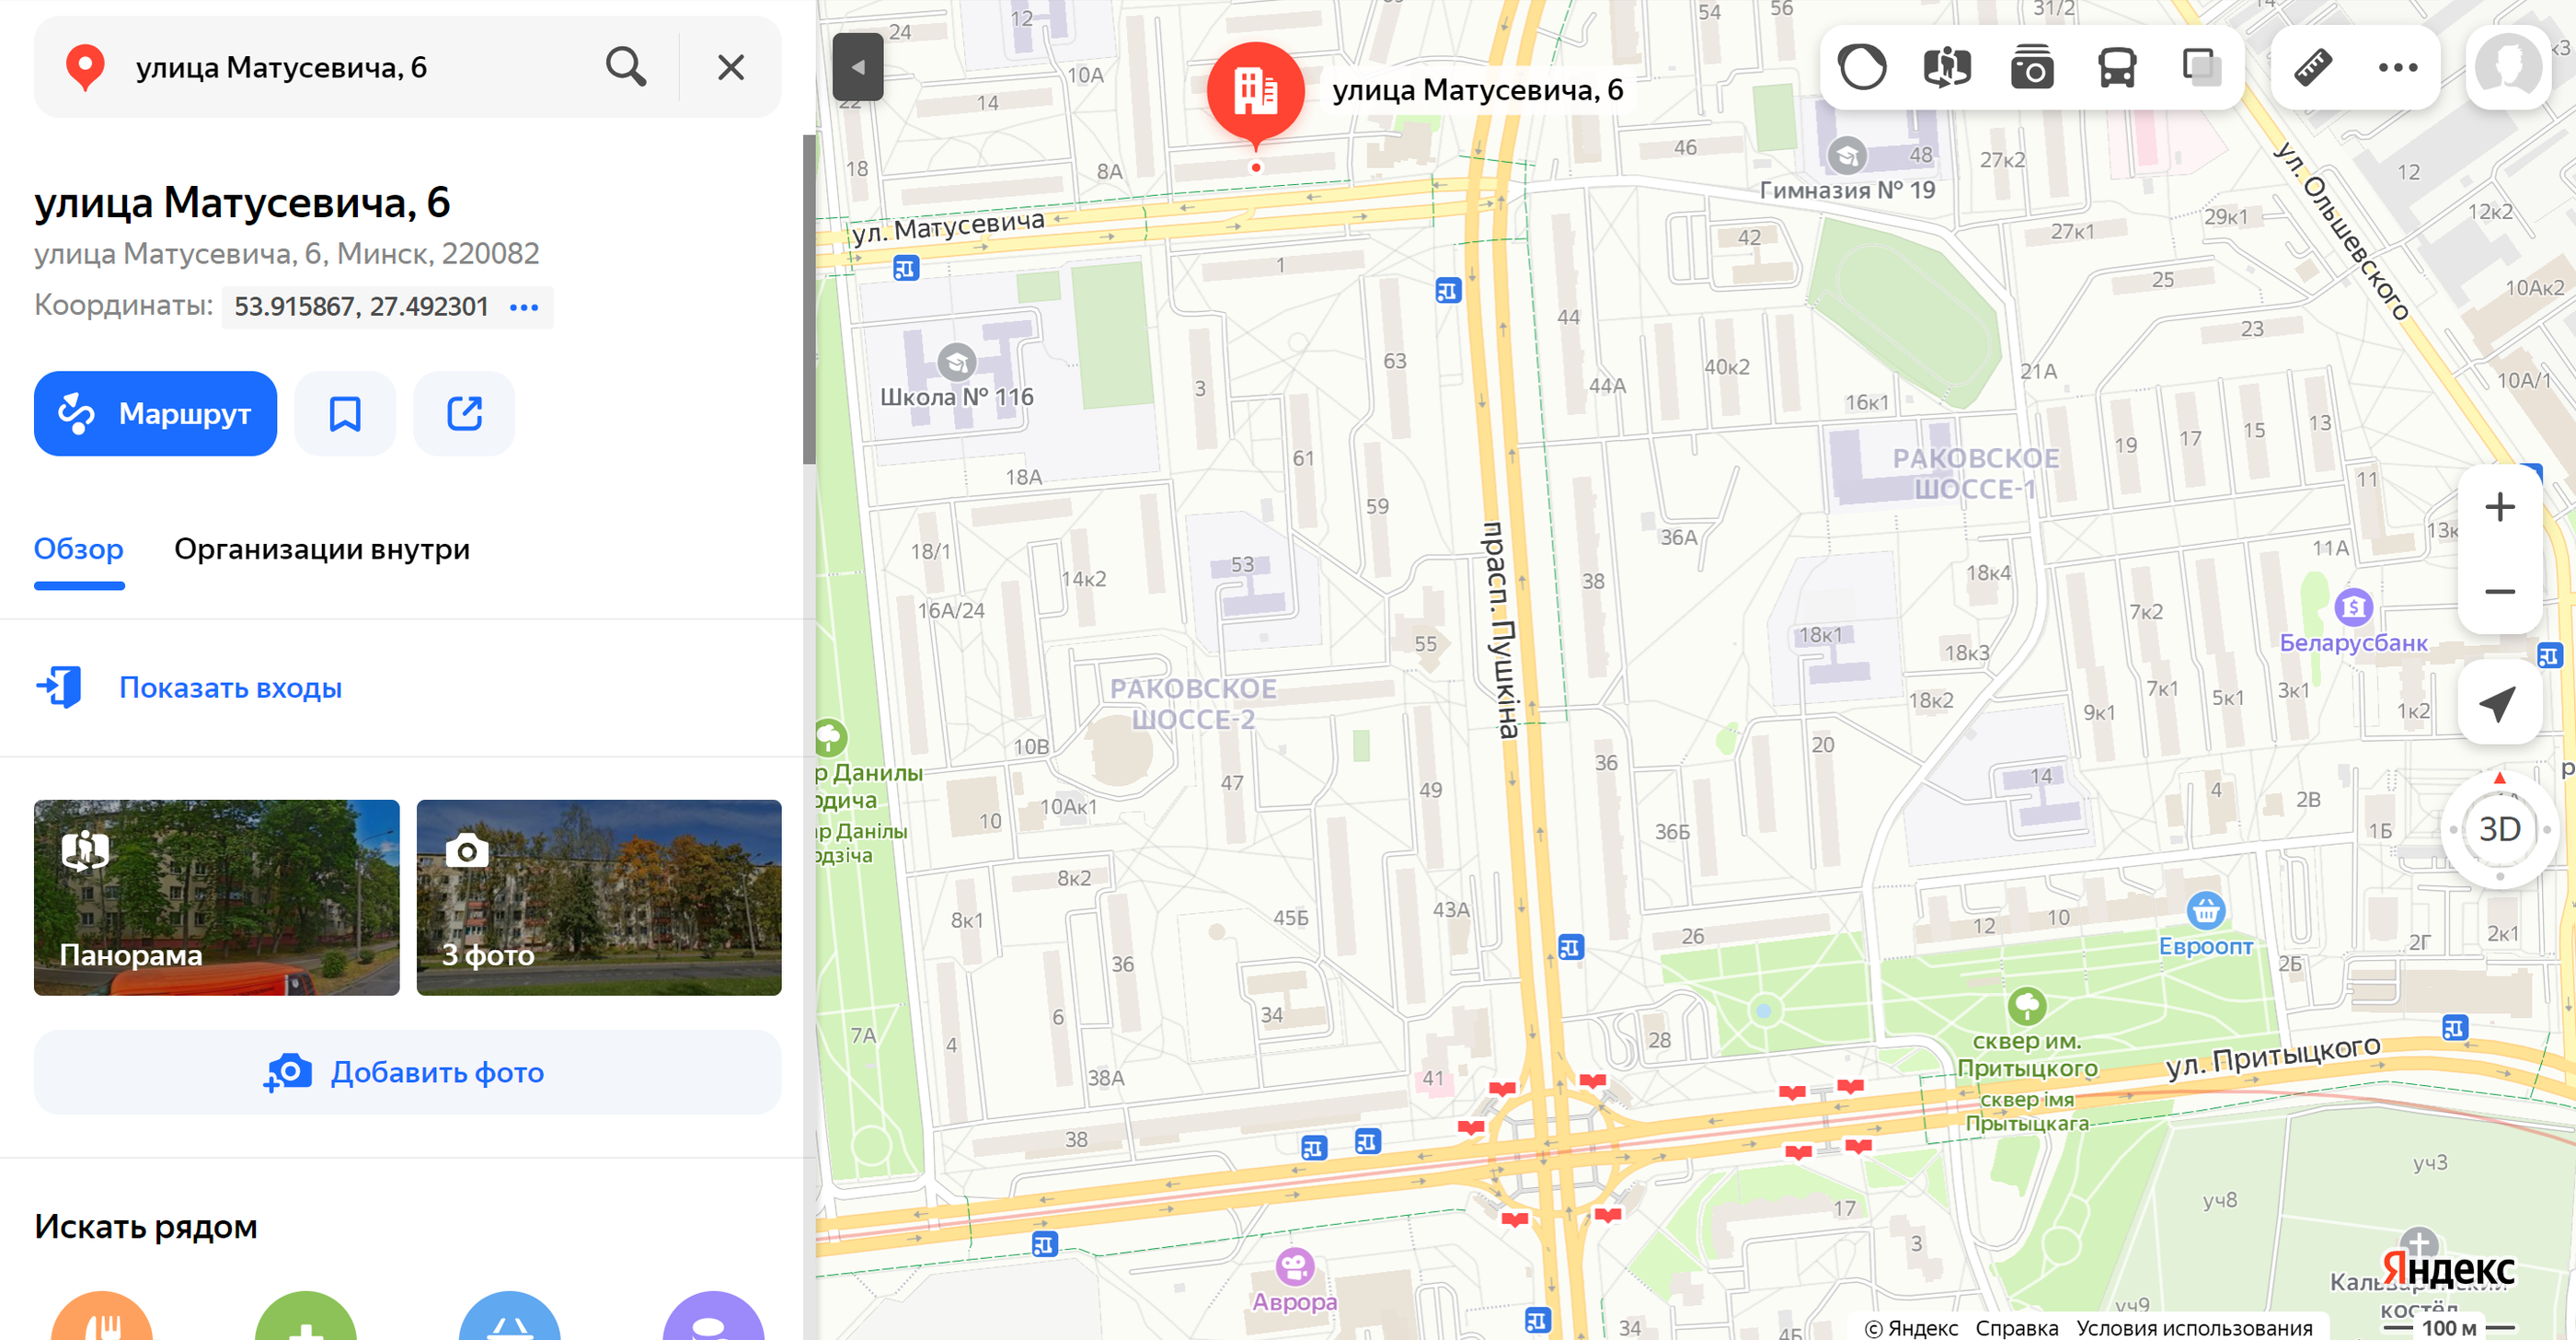Click the Гимназия № 19 icon

click(x=1847, y=156)
